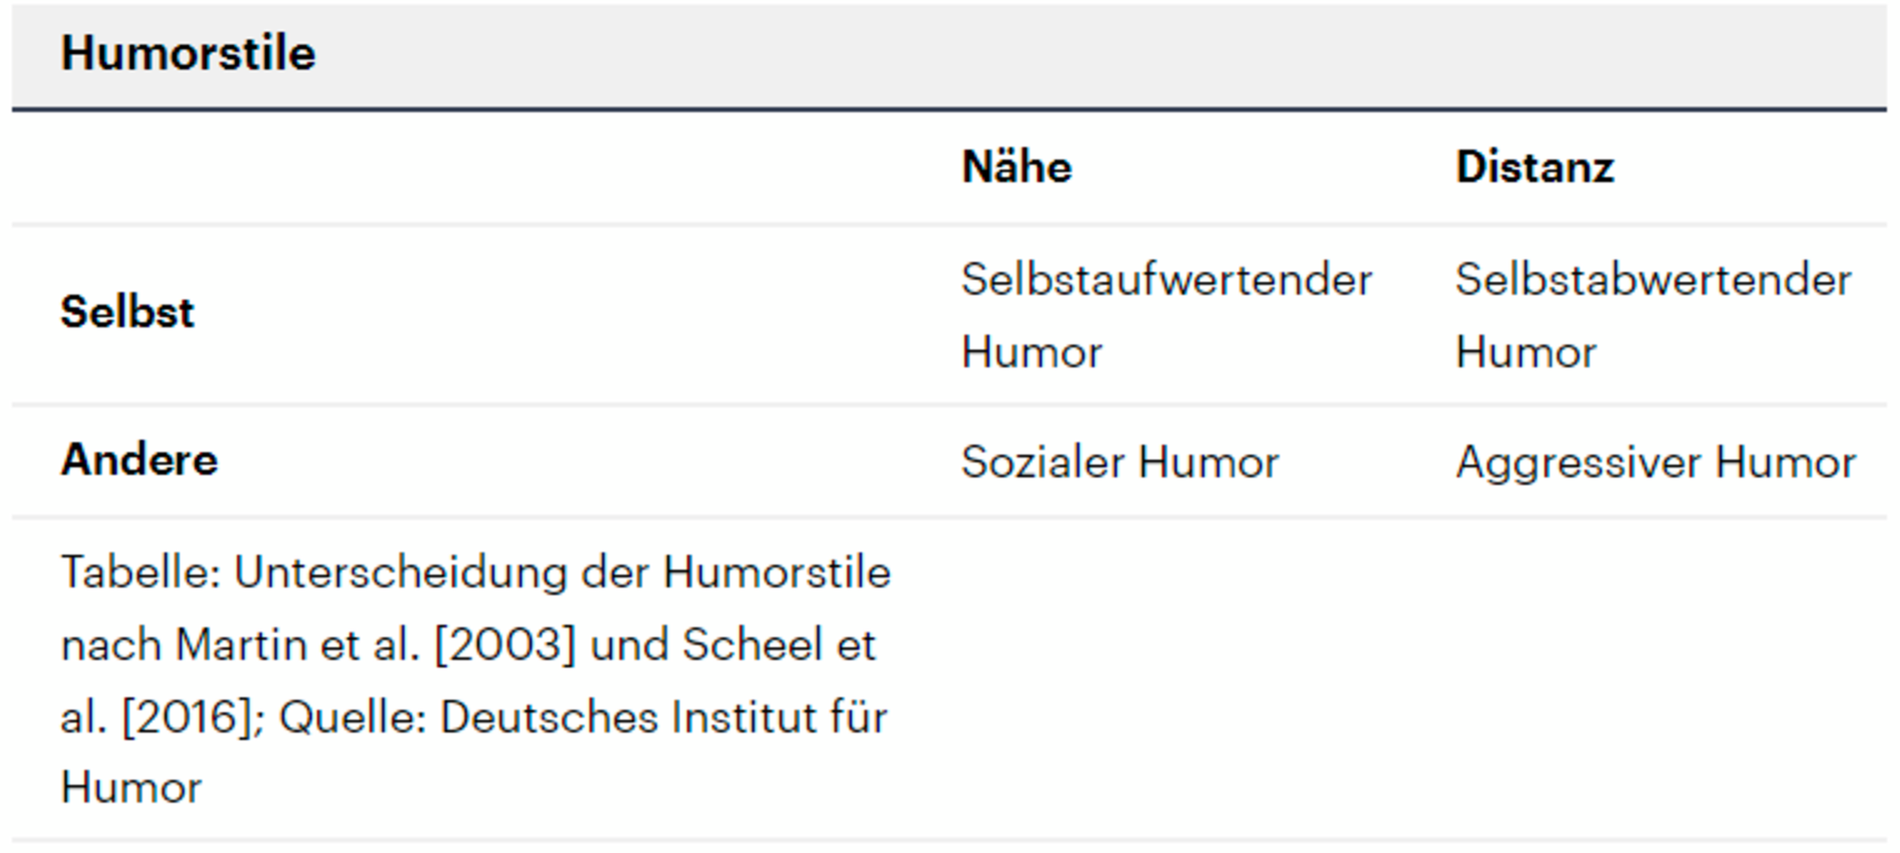Click the caption's first line starting with Tabelle

(475, 573)
